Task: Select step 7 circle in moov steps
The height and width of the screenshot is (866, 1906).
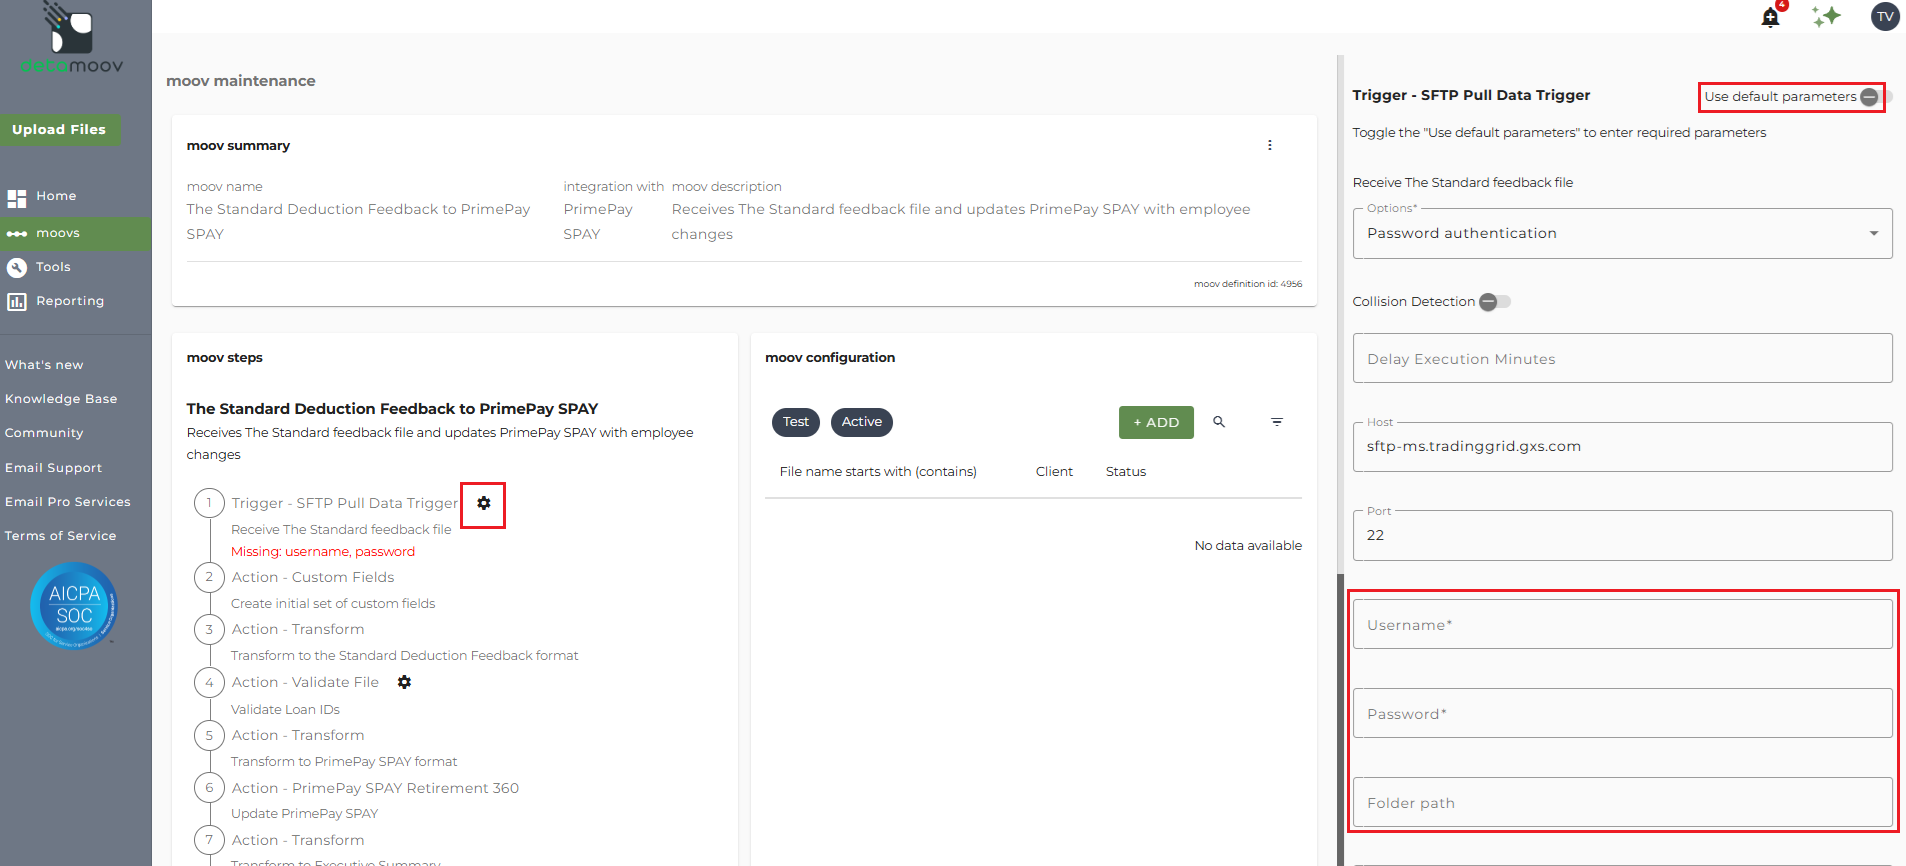Action: click(209, 840)
